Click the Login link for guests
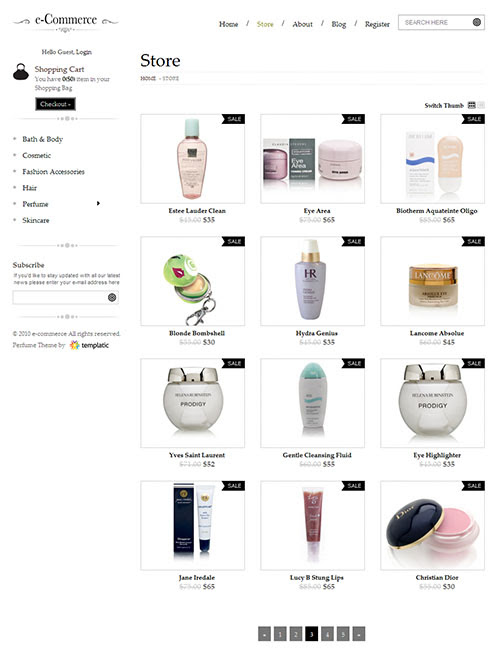 click(84, 52)
